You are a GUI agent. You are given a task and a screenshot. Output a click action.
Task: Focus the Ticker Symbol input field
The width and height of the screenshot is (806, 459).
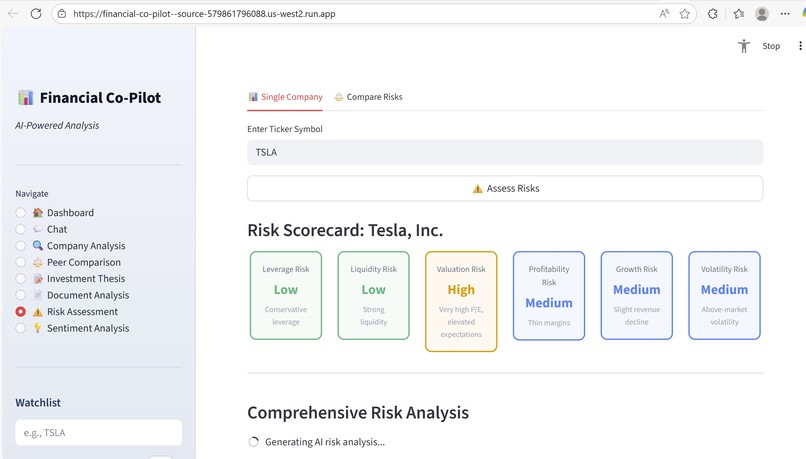click(x=505, y=152)
